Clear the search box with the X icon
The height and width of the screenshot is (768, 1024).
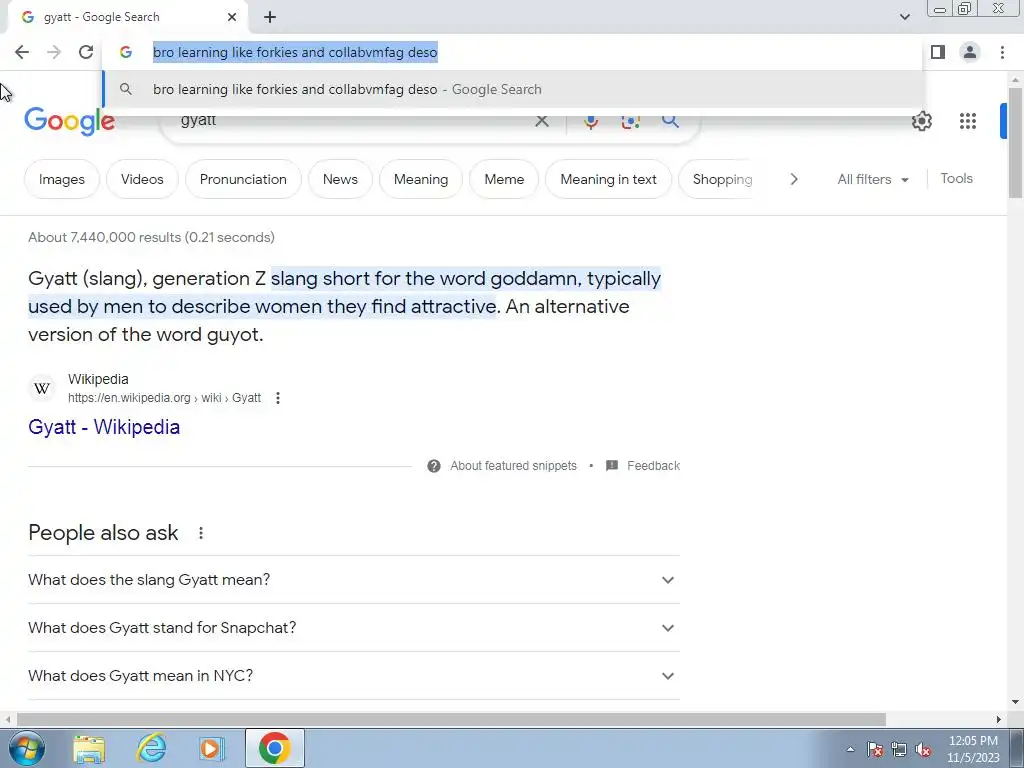point(541,121)
